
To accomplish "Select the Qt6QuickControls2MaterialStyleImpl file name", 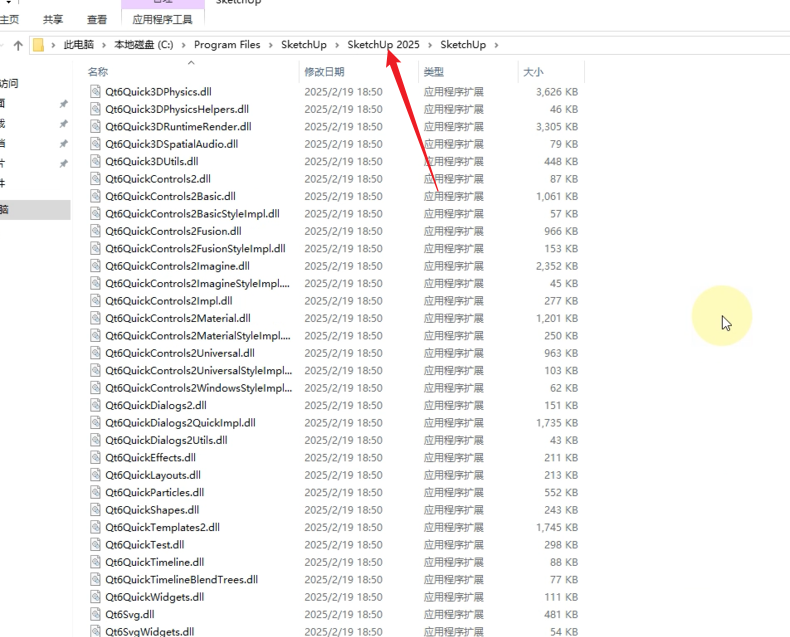I will [198, 336].
